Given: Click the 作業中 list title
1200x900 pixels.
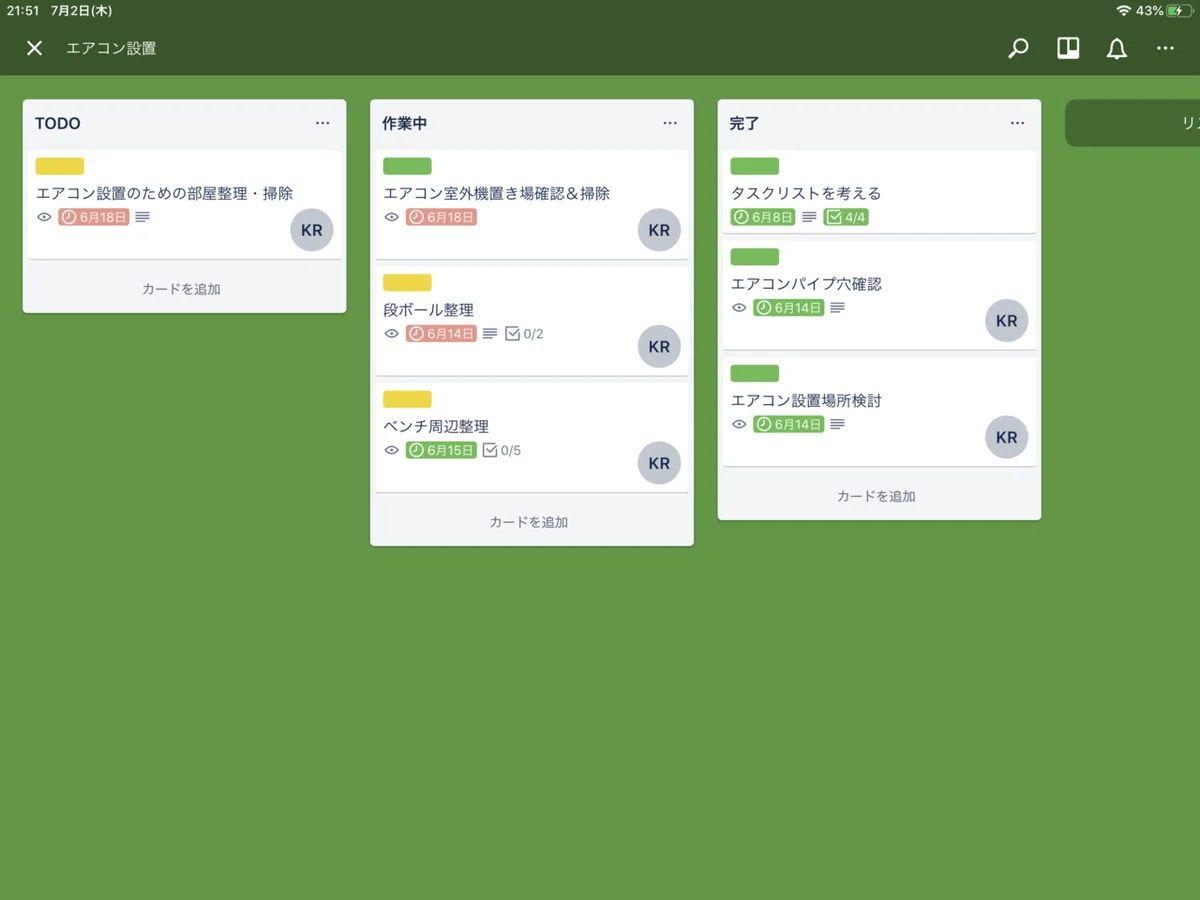Looking at the screenshot, I should click(x=405, y=124).
